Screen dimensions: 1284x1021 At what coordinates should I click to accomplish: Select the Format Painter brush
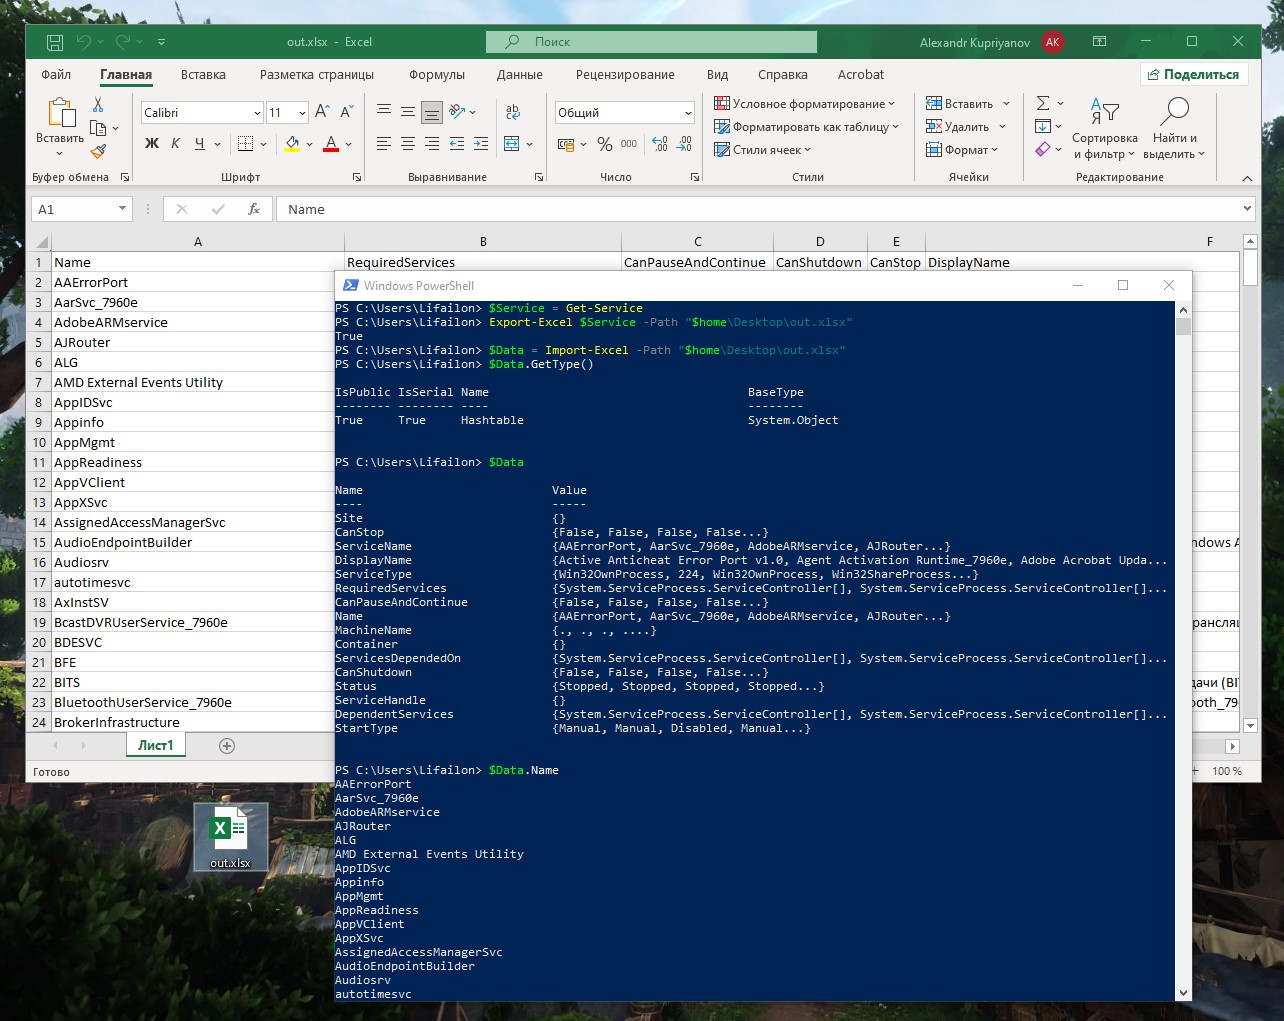coord(98,151)
